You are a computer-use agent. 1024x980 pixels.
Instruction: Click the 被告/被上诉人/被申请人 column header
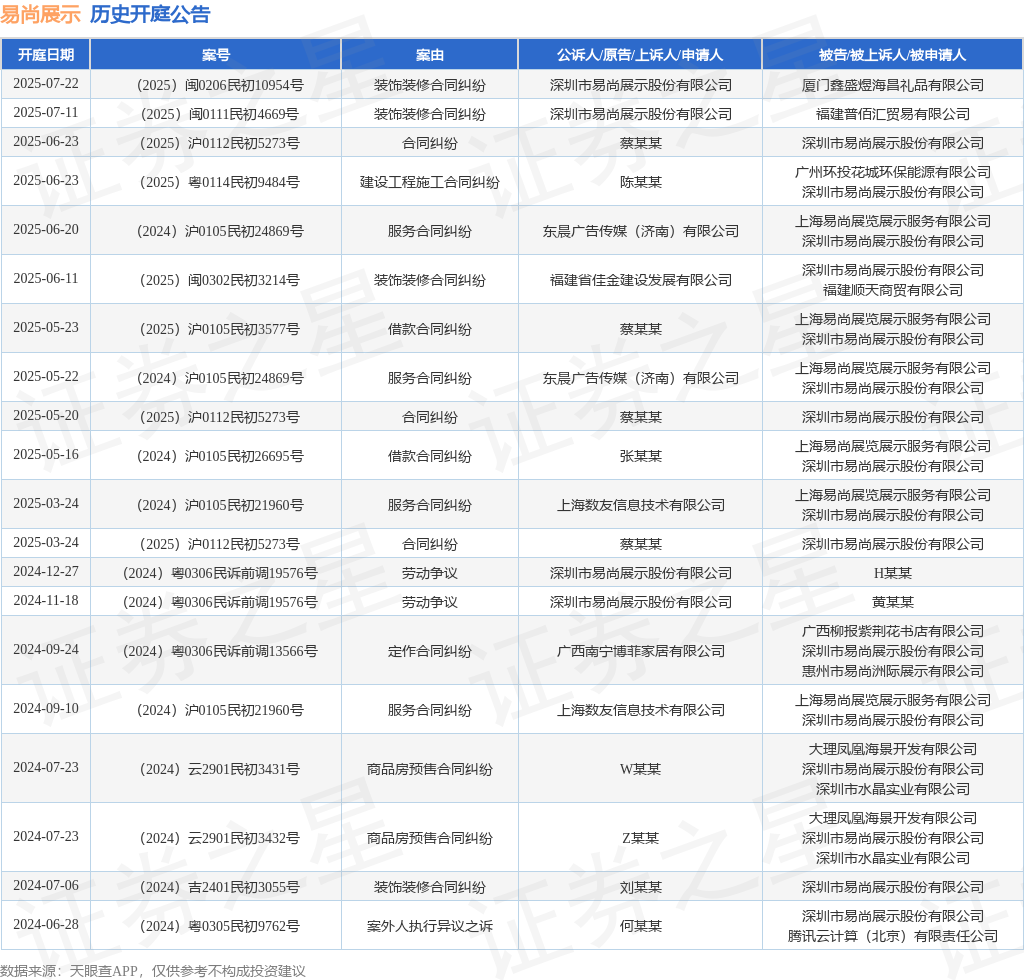pyautogui.click(x=893, y=55)
